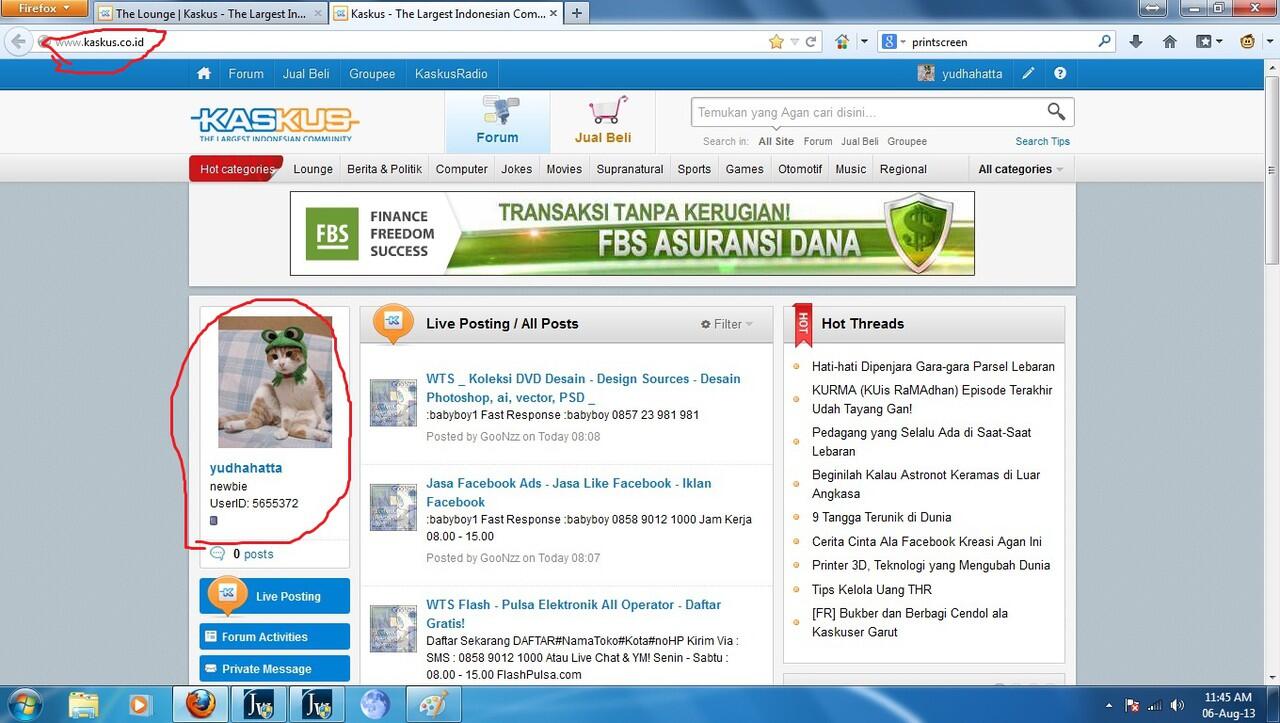This screenshot has width=1280, height=723.
Task: Go back using the browser back arrow
Action: pyautogui.click(x=17, y=42)
